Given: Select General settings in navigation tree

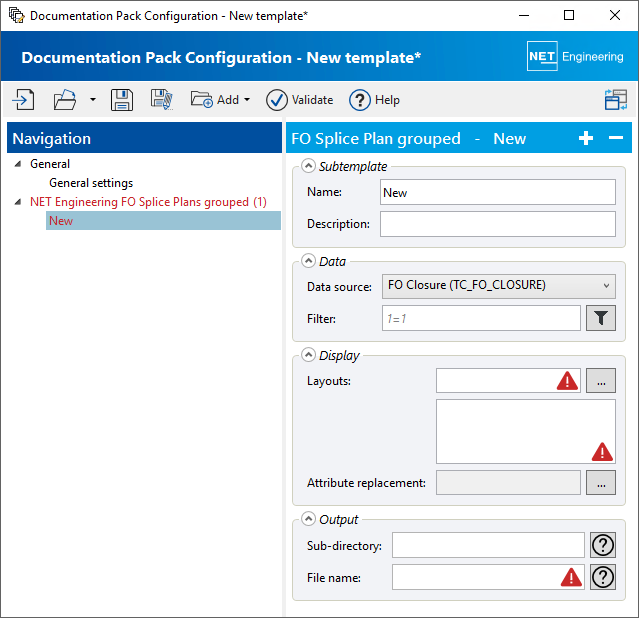Looking at the screenshot, I should pyautogui.click(x=91, y=183).
